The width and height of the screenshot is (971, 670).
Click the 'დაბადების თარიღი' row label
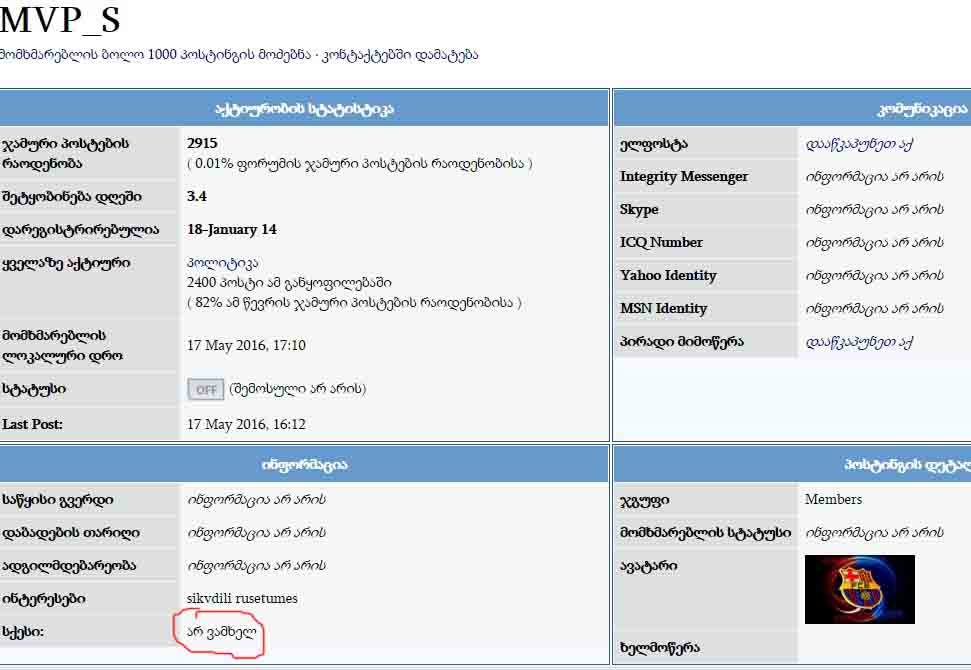coord(71,533)
